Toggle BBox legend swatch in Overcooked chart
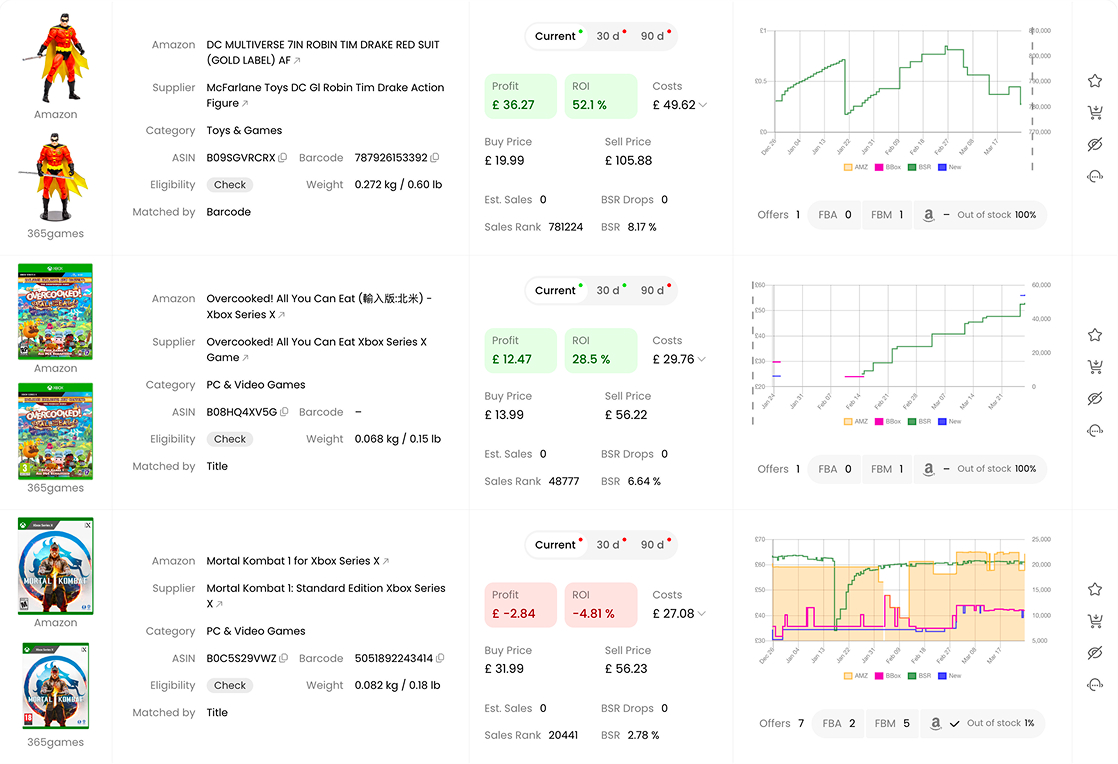 tap(880, 422)
